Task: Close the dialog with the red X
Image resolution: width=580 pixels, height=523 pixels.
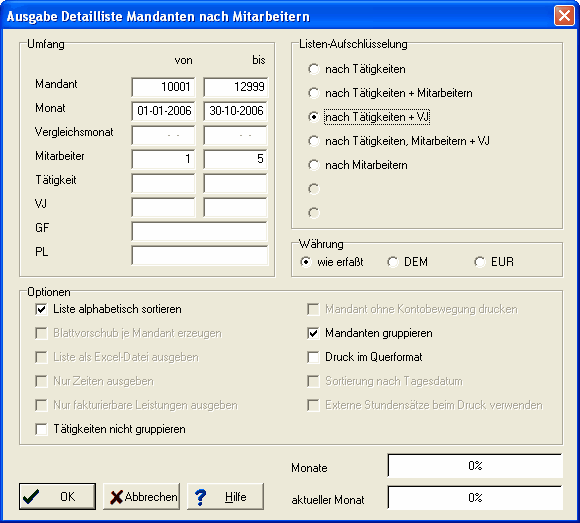Action: pyautogui.click(x=564, y=16)
